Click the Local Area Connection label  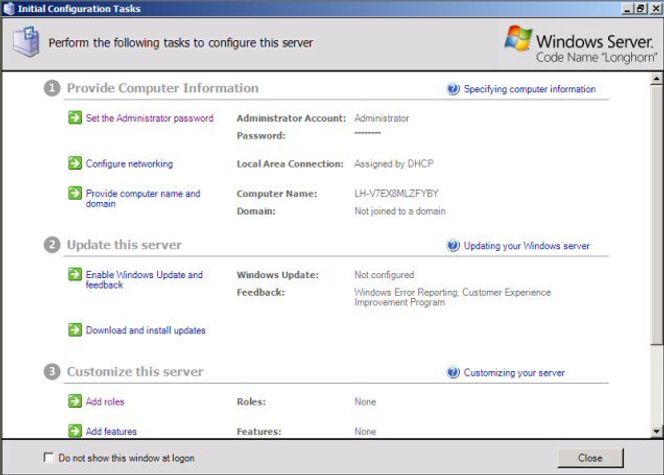pos(290,164)
